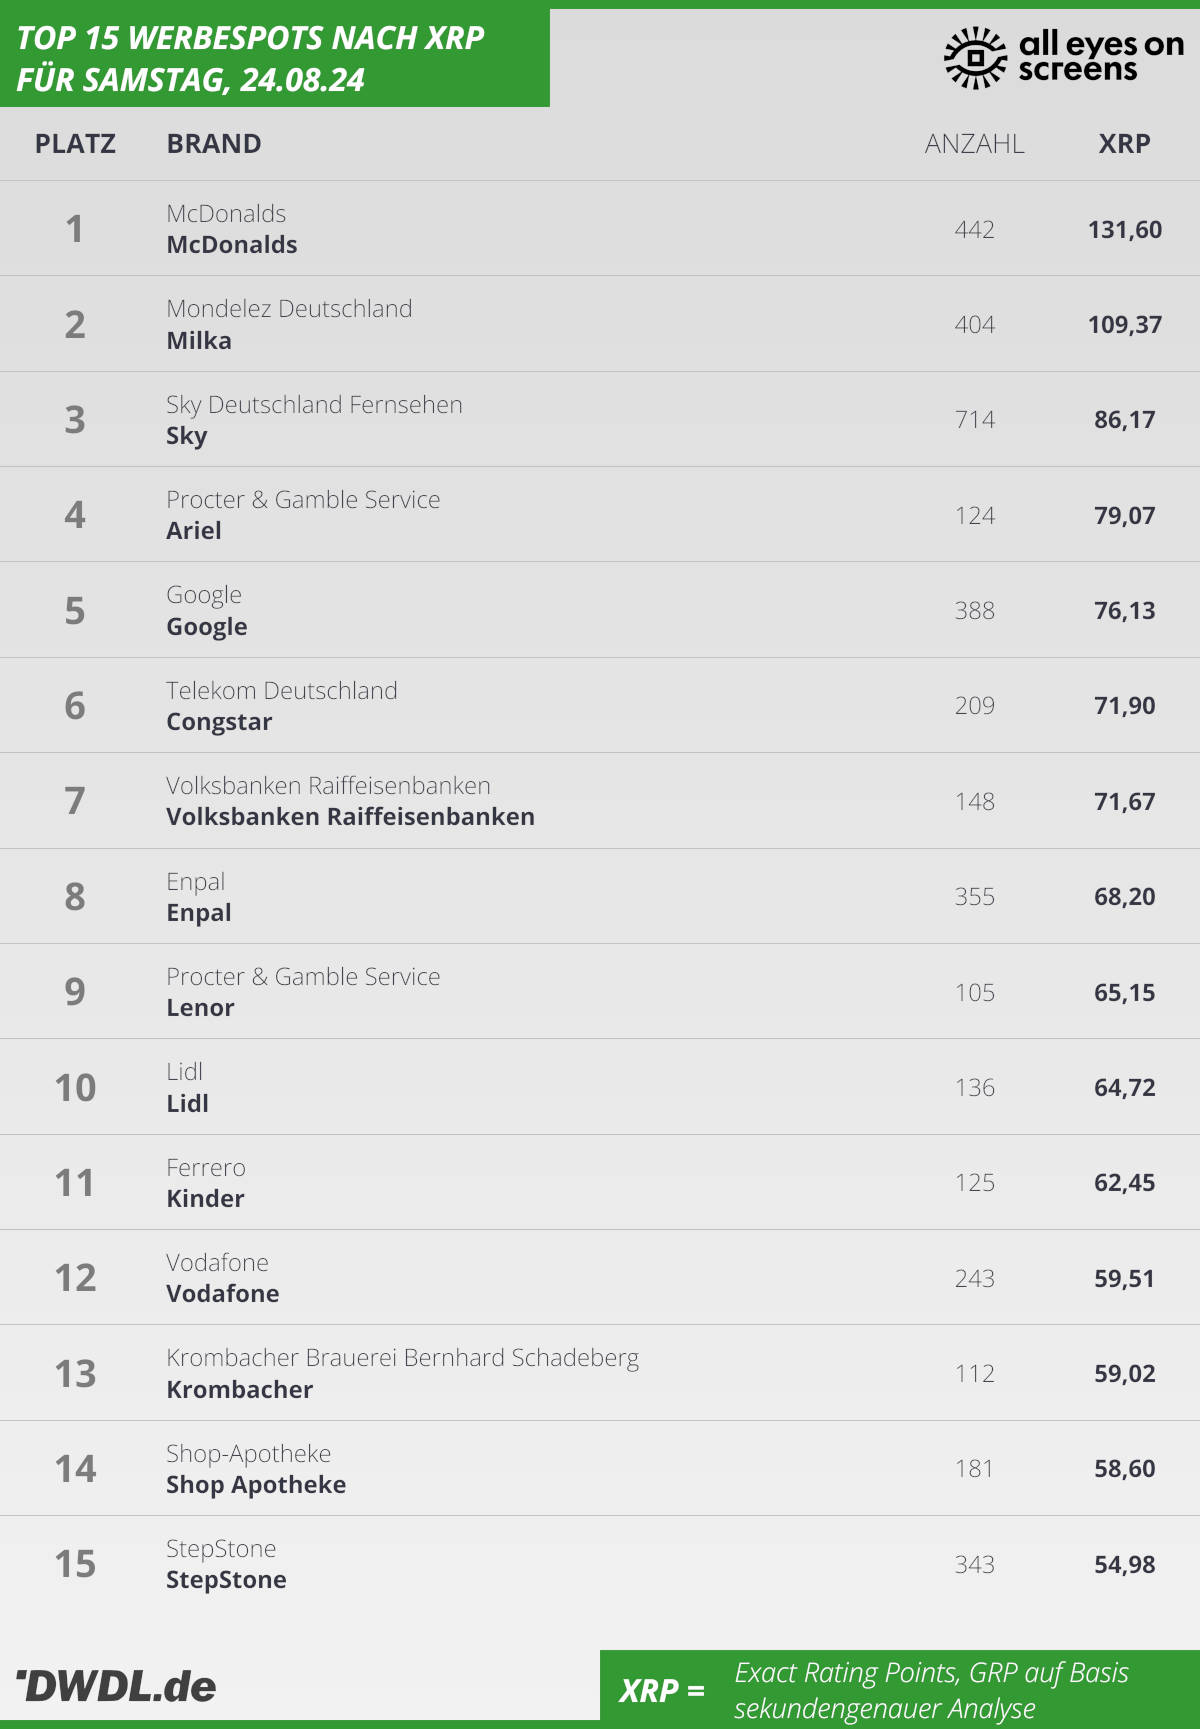
Task: Click the all eyes on screens eye icon
Action: tap(974, 58)
